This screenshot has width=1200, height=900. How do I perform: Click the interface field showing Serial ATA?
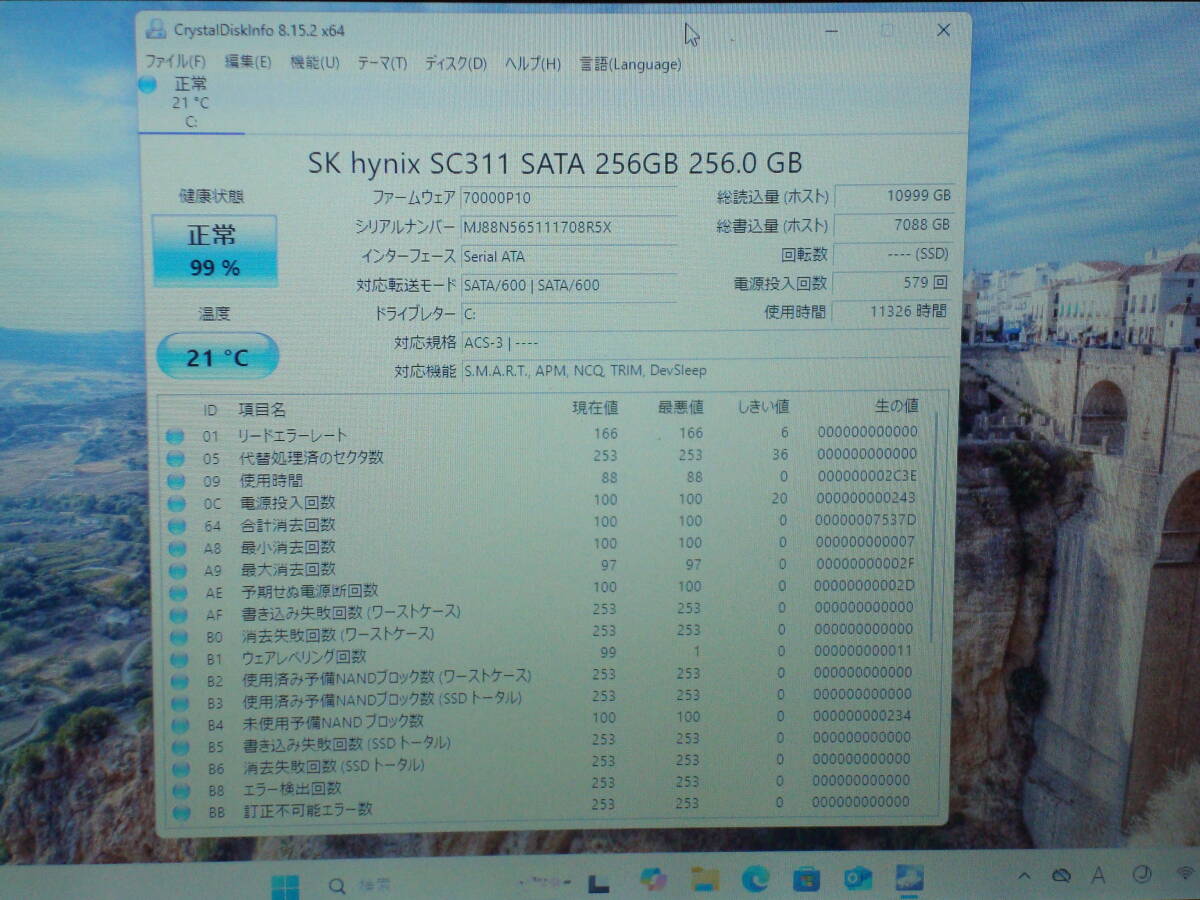(x=568, y=256)
